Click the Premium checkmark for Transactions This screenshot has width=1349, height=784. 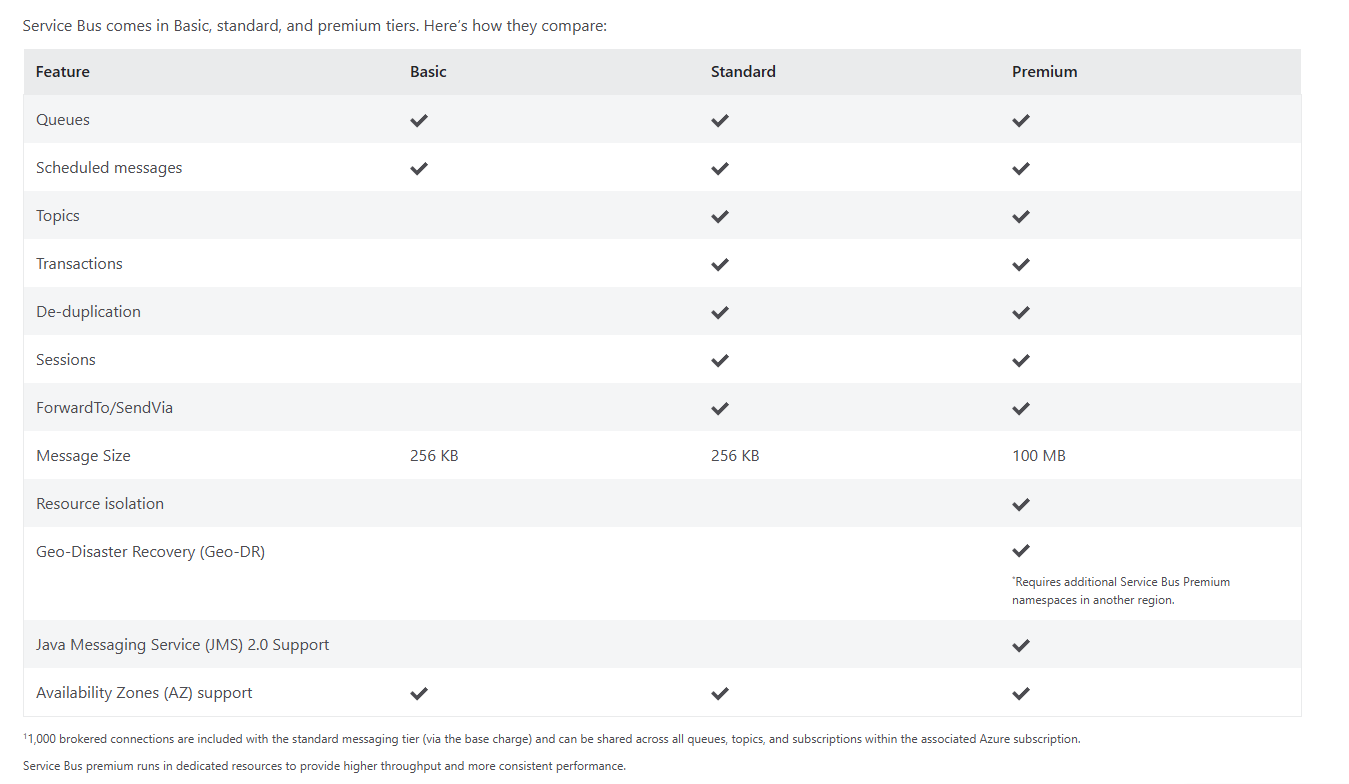pos(1021,264)
